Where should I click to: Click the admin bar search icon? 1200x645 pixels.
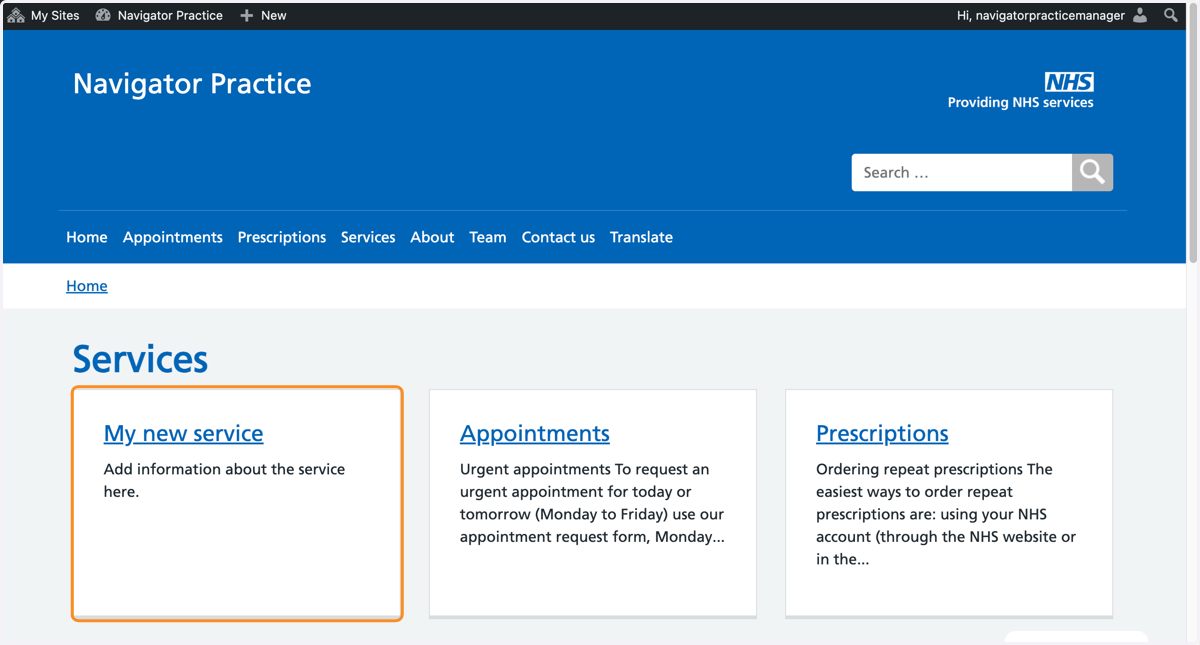click(x=1171, y=15)
